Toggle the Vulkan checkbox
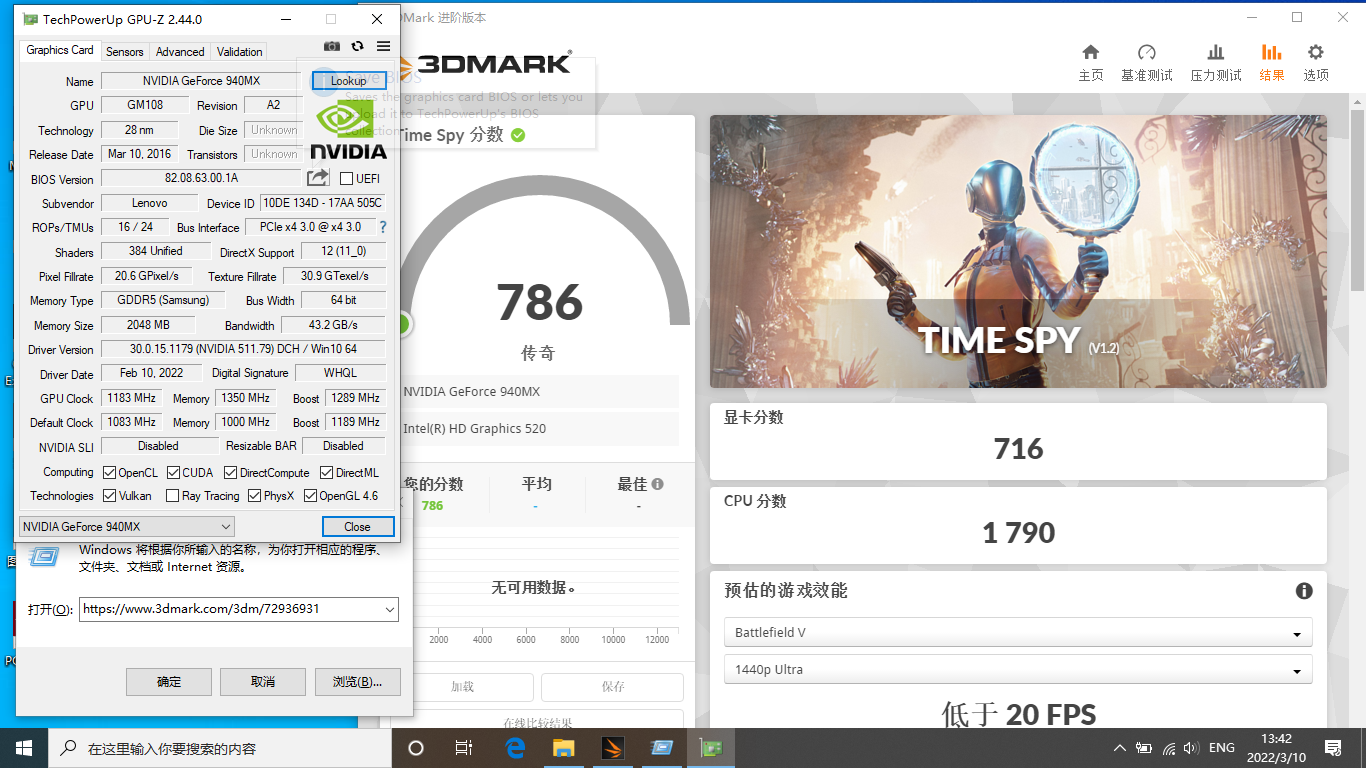Viewport: 1366px width, 768px height. (x=109, y=495)
